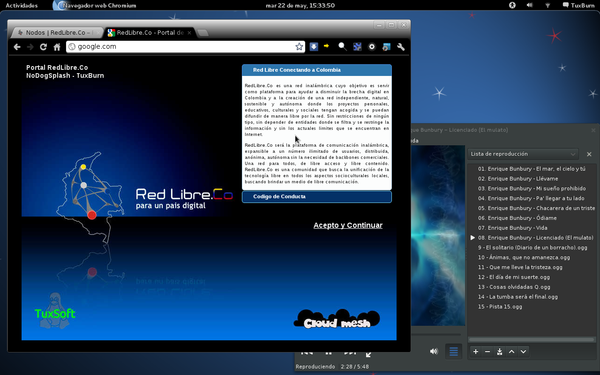Image resolution: width=600 pixels, height=375 pixels.
Task: Open the TuxBurn user menu
Action: pyautogui.click(x=579, y=5)
